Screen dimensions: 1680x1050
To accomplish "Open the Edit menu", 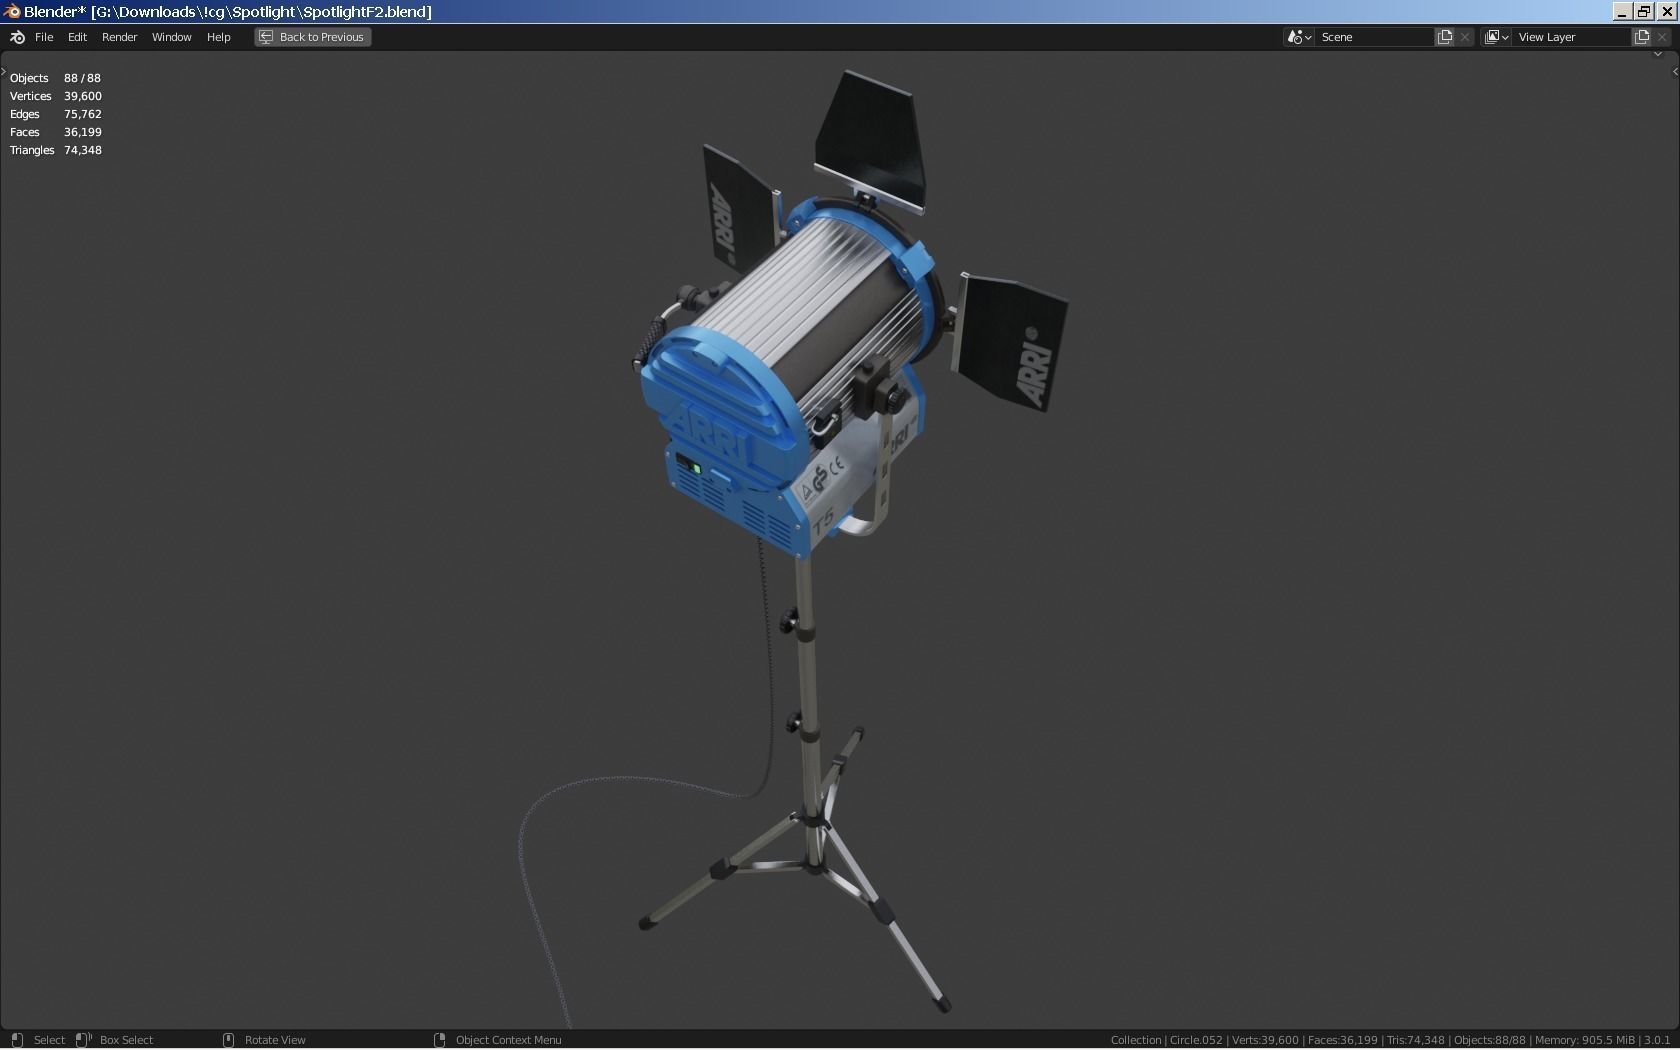I will point(77,37).
